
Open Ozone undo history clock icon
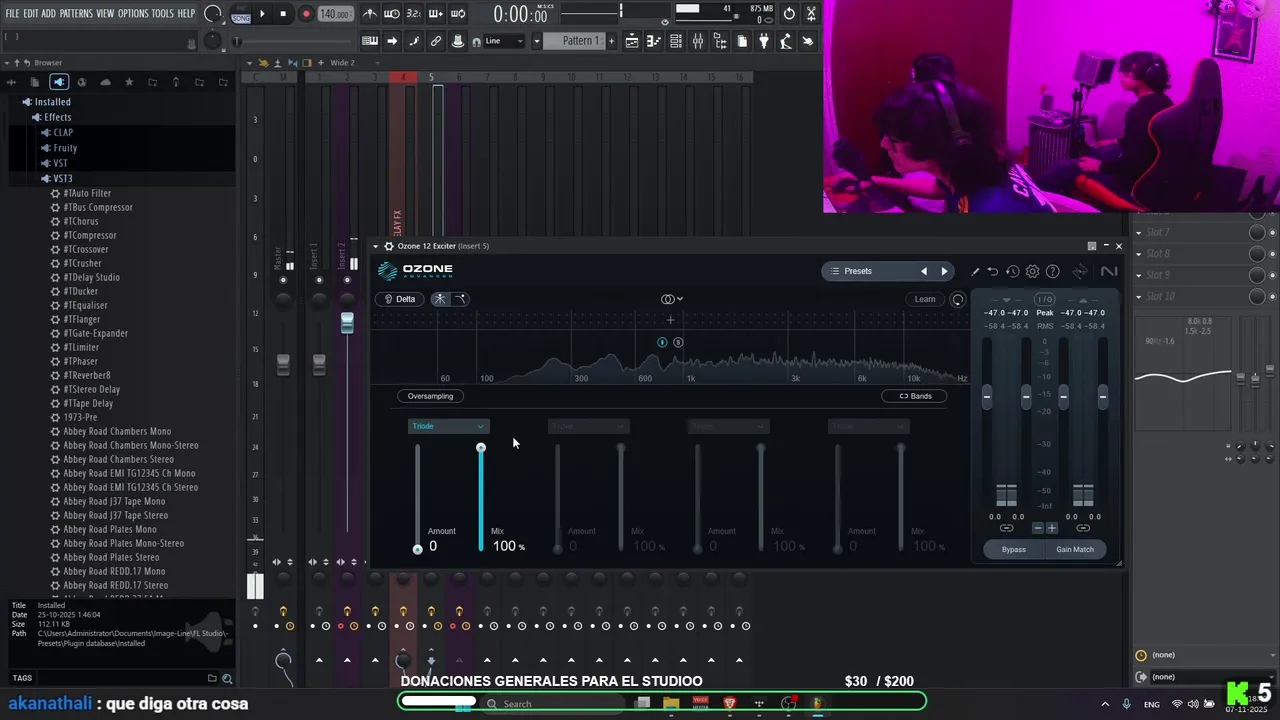1012,271
